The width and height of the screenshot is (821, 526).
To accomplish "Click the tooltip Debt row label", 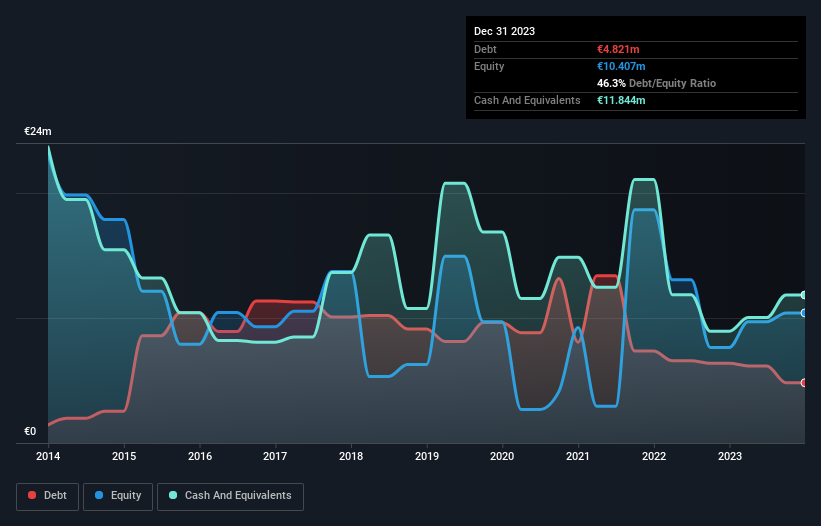I will pyautogui.click(x=485, y=49).
